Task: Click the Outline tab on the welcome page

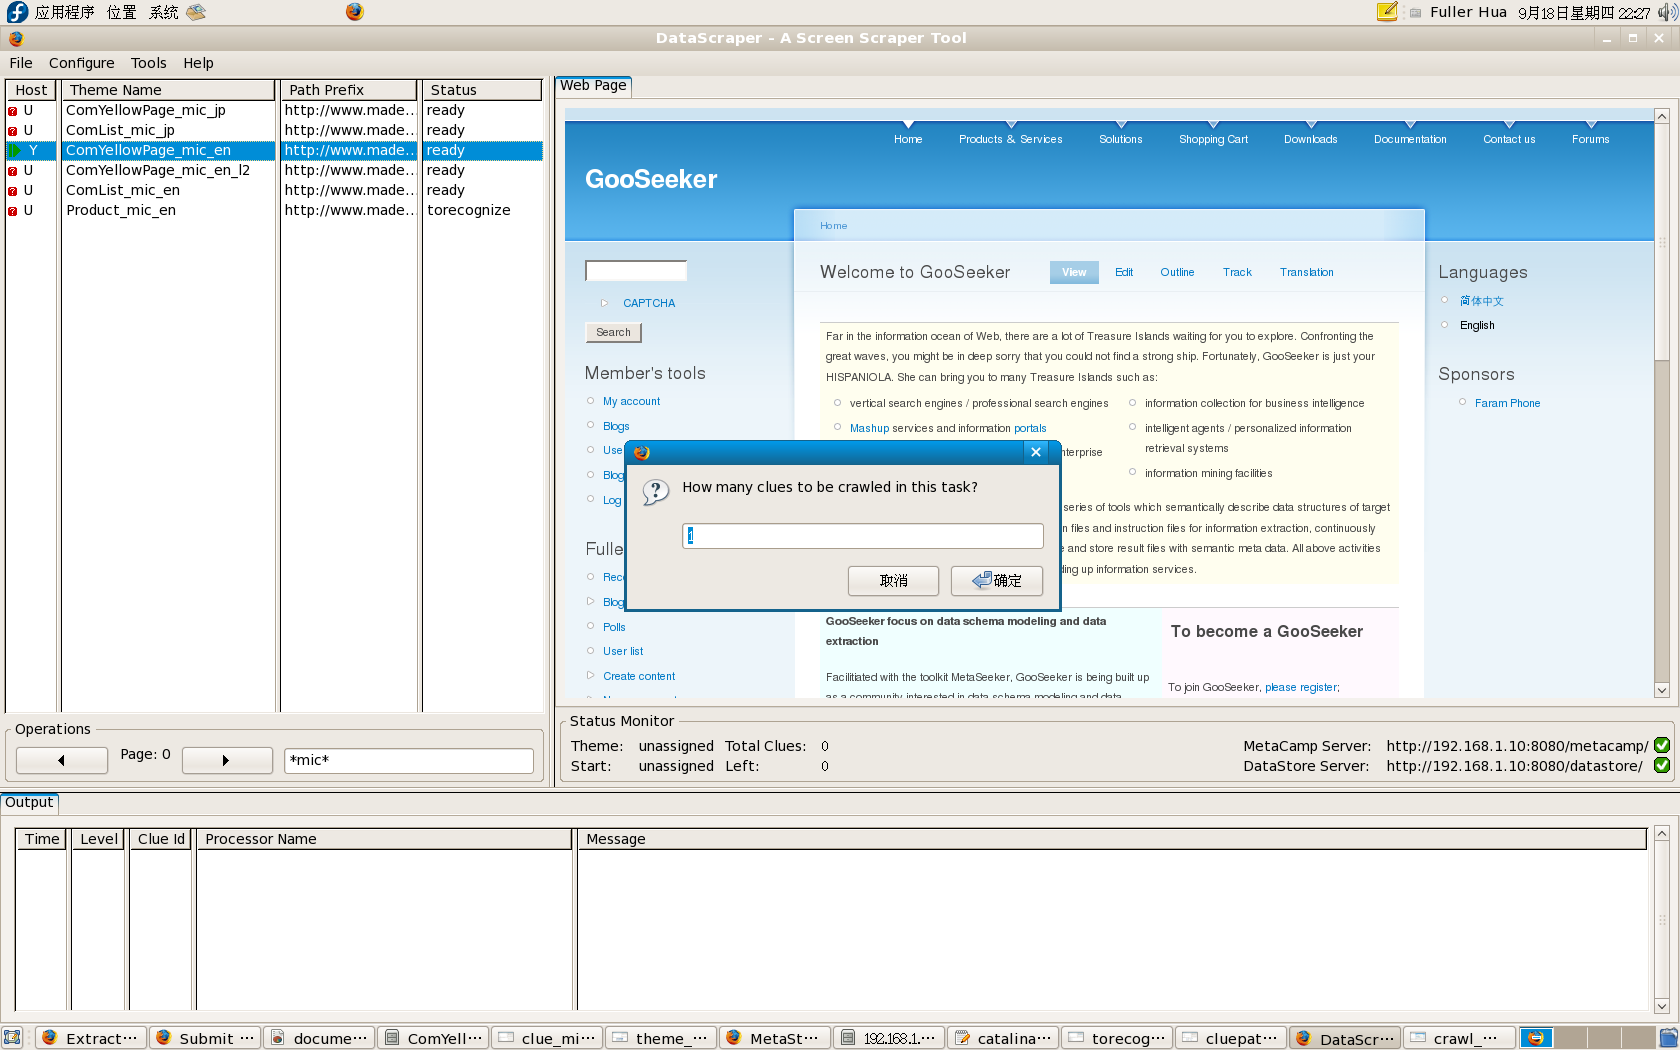Action: 1177,273
